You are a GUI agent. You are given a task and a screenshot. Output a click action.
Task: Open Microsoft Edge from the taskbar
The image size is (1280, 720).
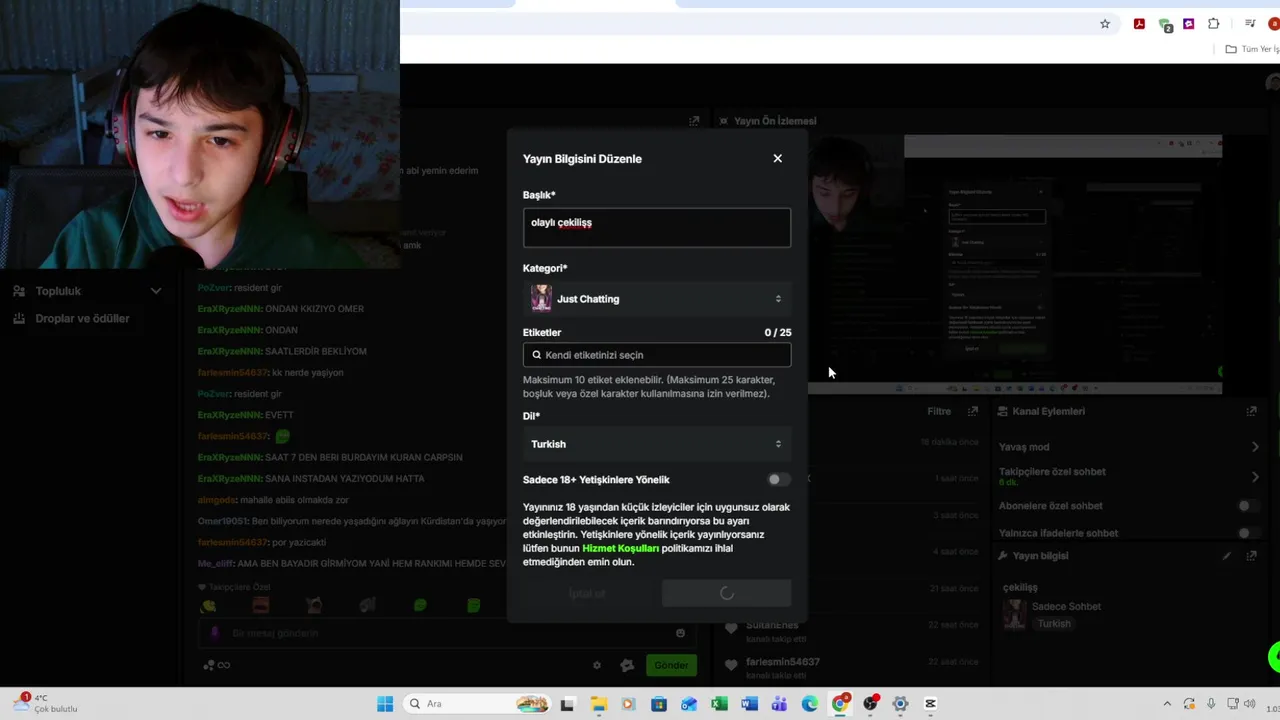point(809,704)
